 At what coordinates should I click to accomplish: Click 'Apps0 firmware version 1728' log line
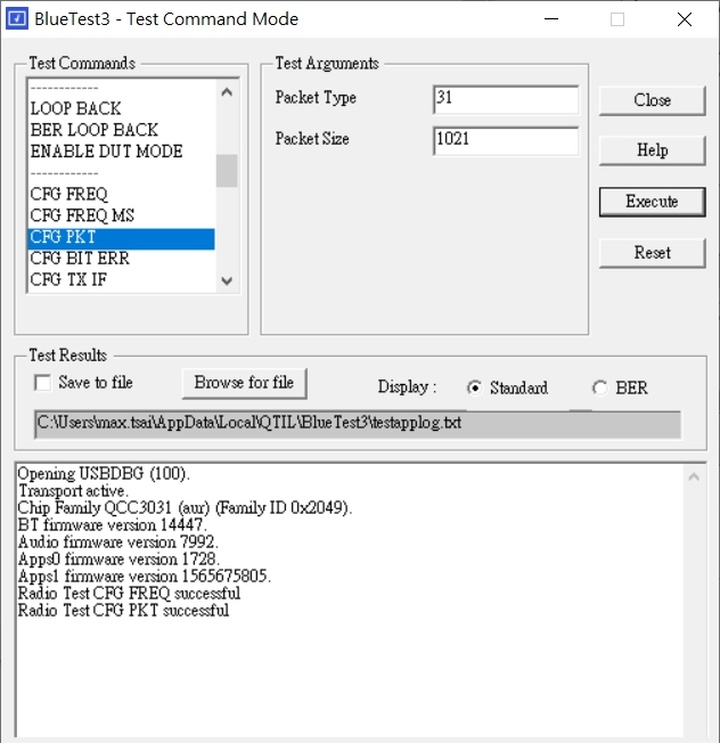[118, 559]
